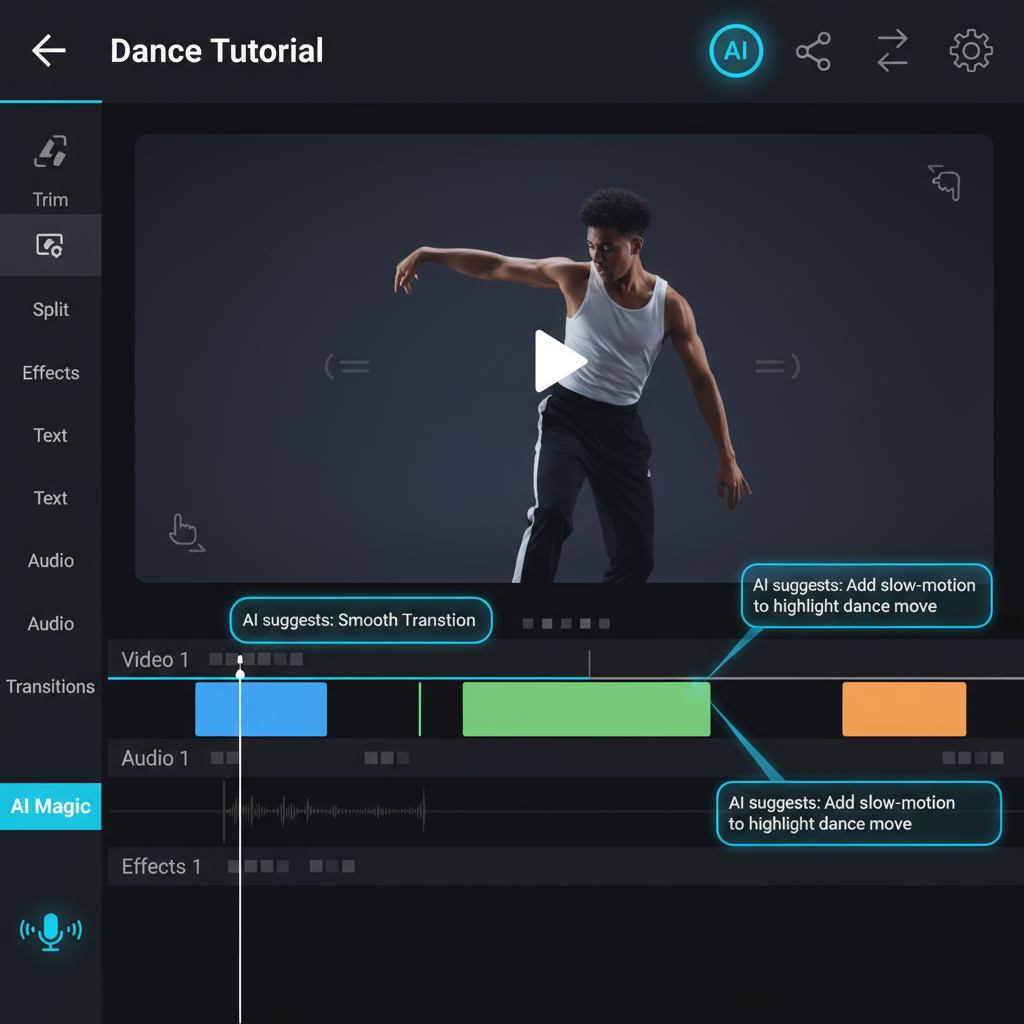Viewport: 1024px width, 1024px height.
Task: Click the AI assistant button
Action: [x=736, y=51]
